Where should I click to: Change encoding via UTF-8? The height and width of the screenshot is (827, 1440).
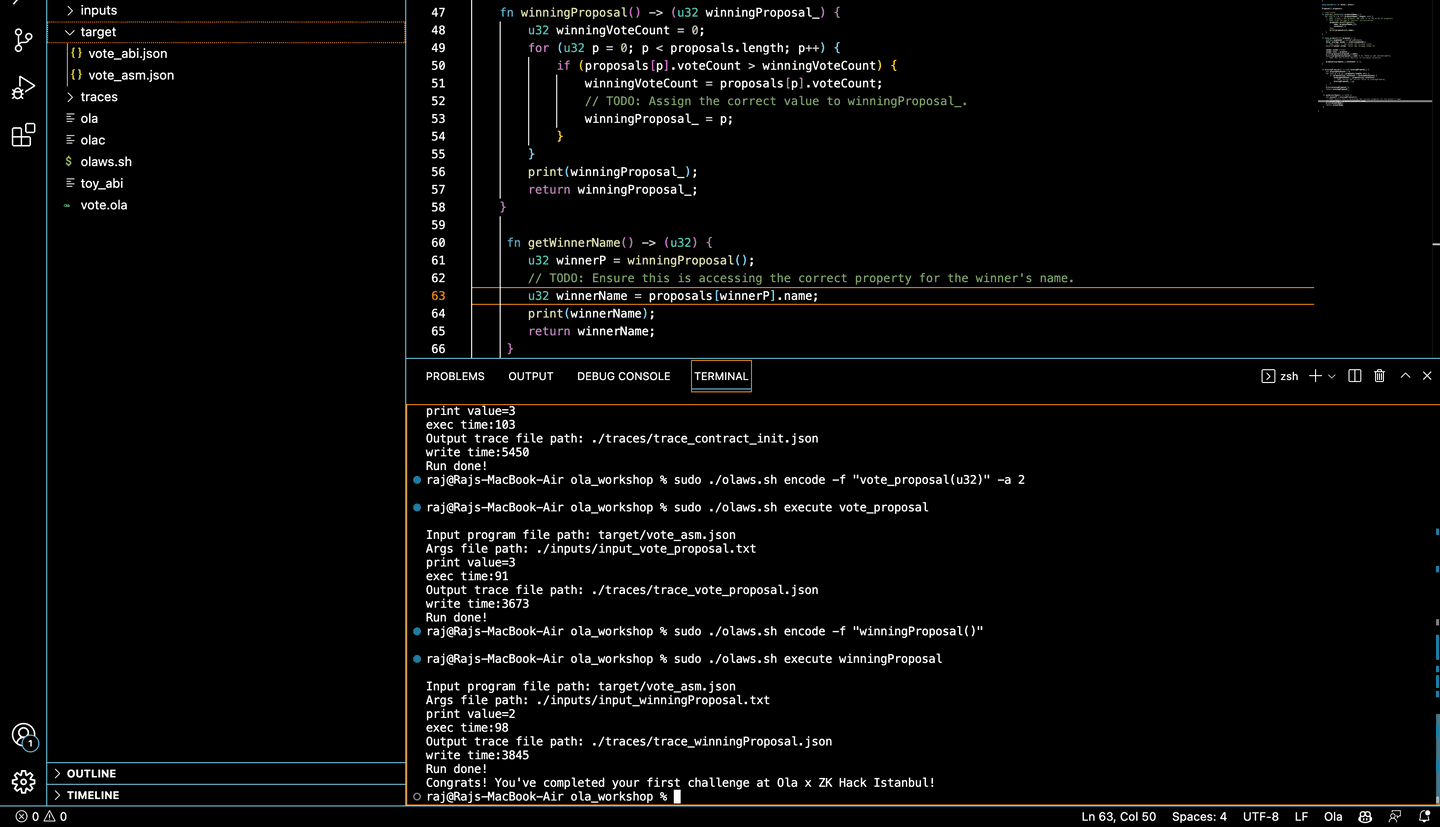(1261, 817)
